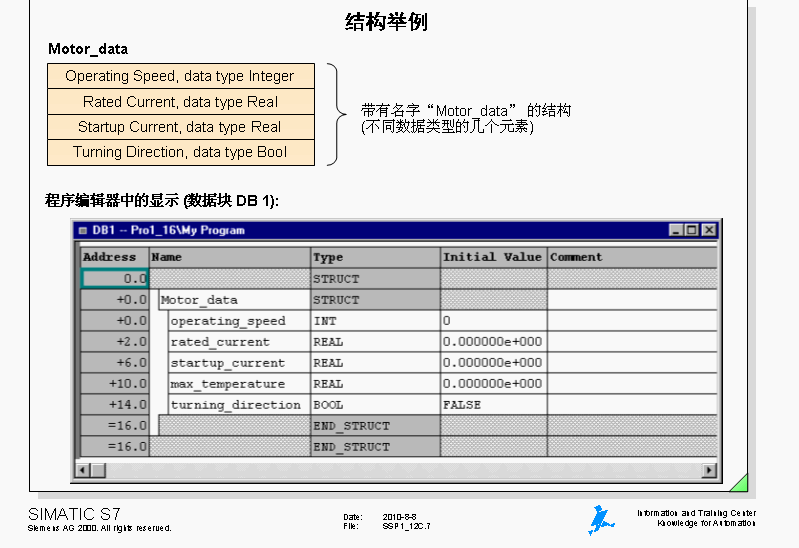Click the DB1 window title bar icon

coord(82,230)
